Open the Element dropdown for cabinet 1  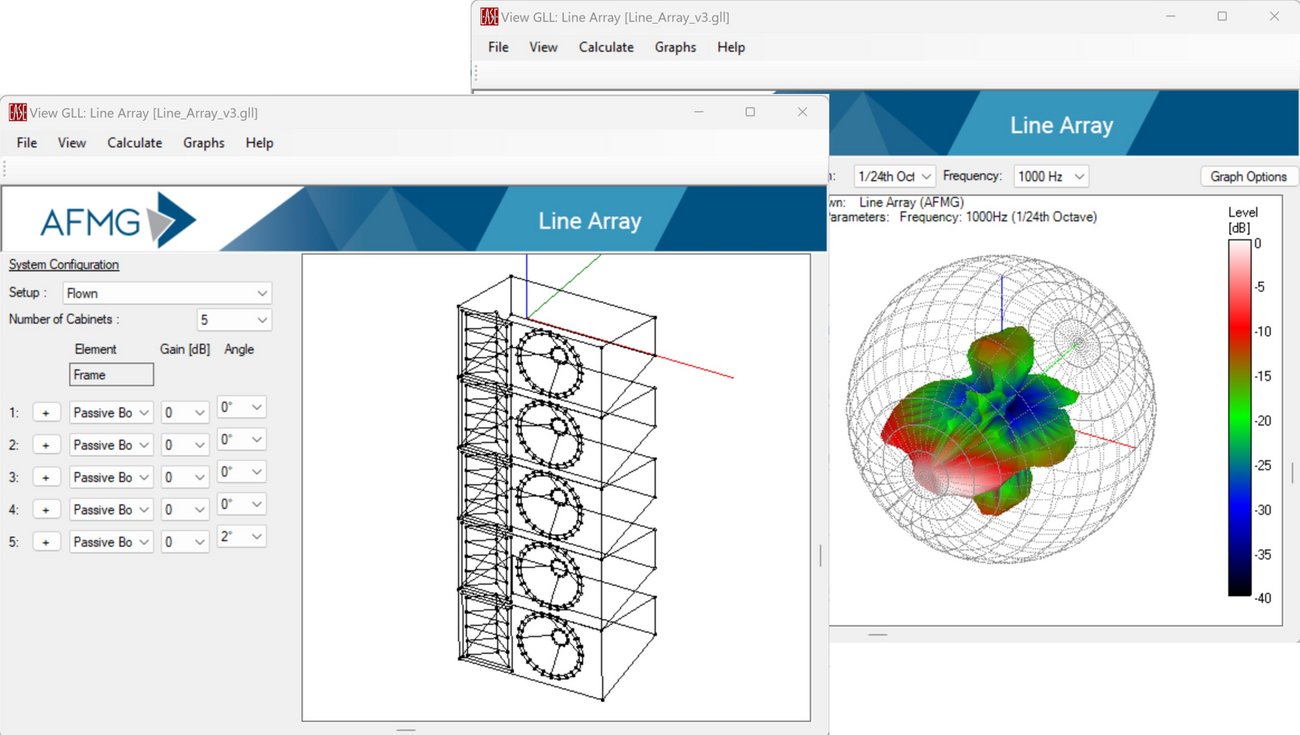point(110,411)
